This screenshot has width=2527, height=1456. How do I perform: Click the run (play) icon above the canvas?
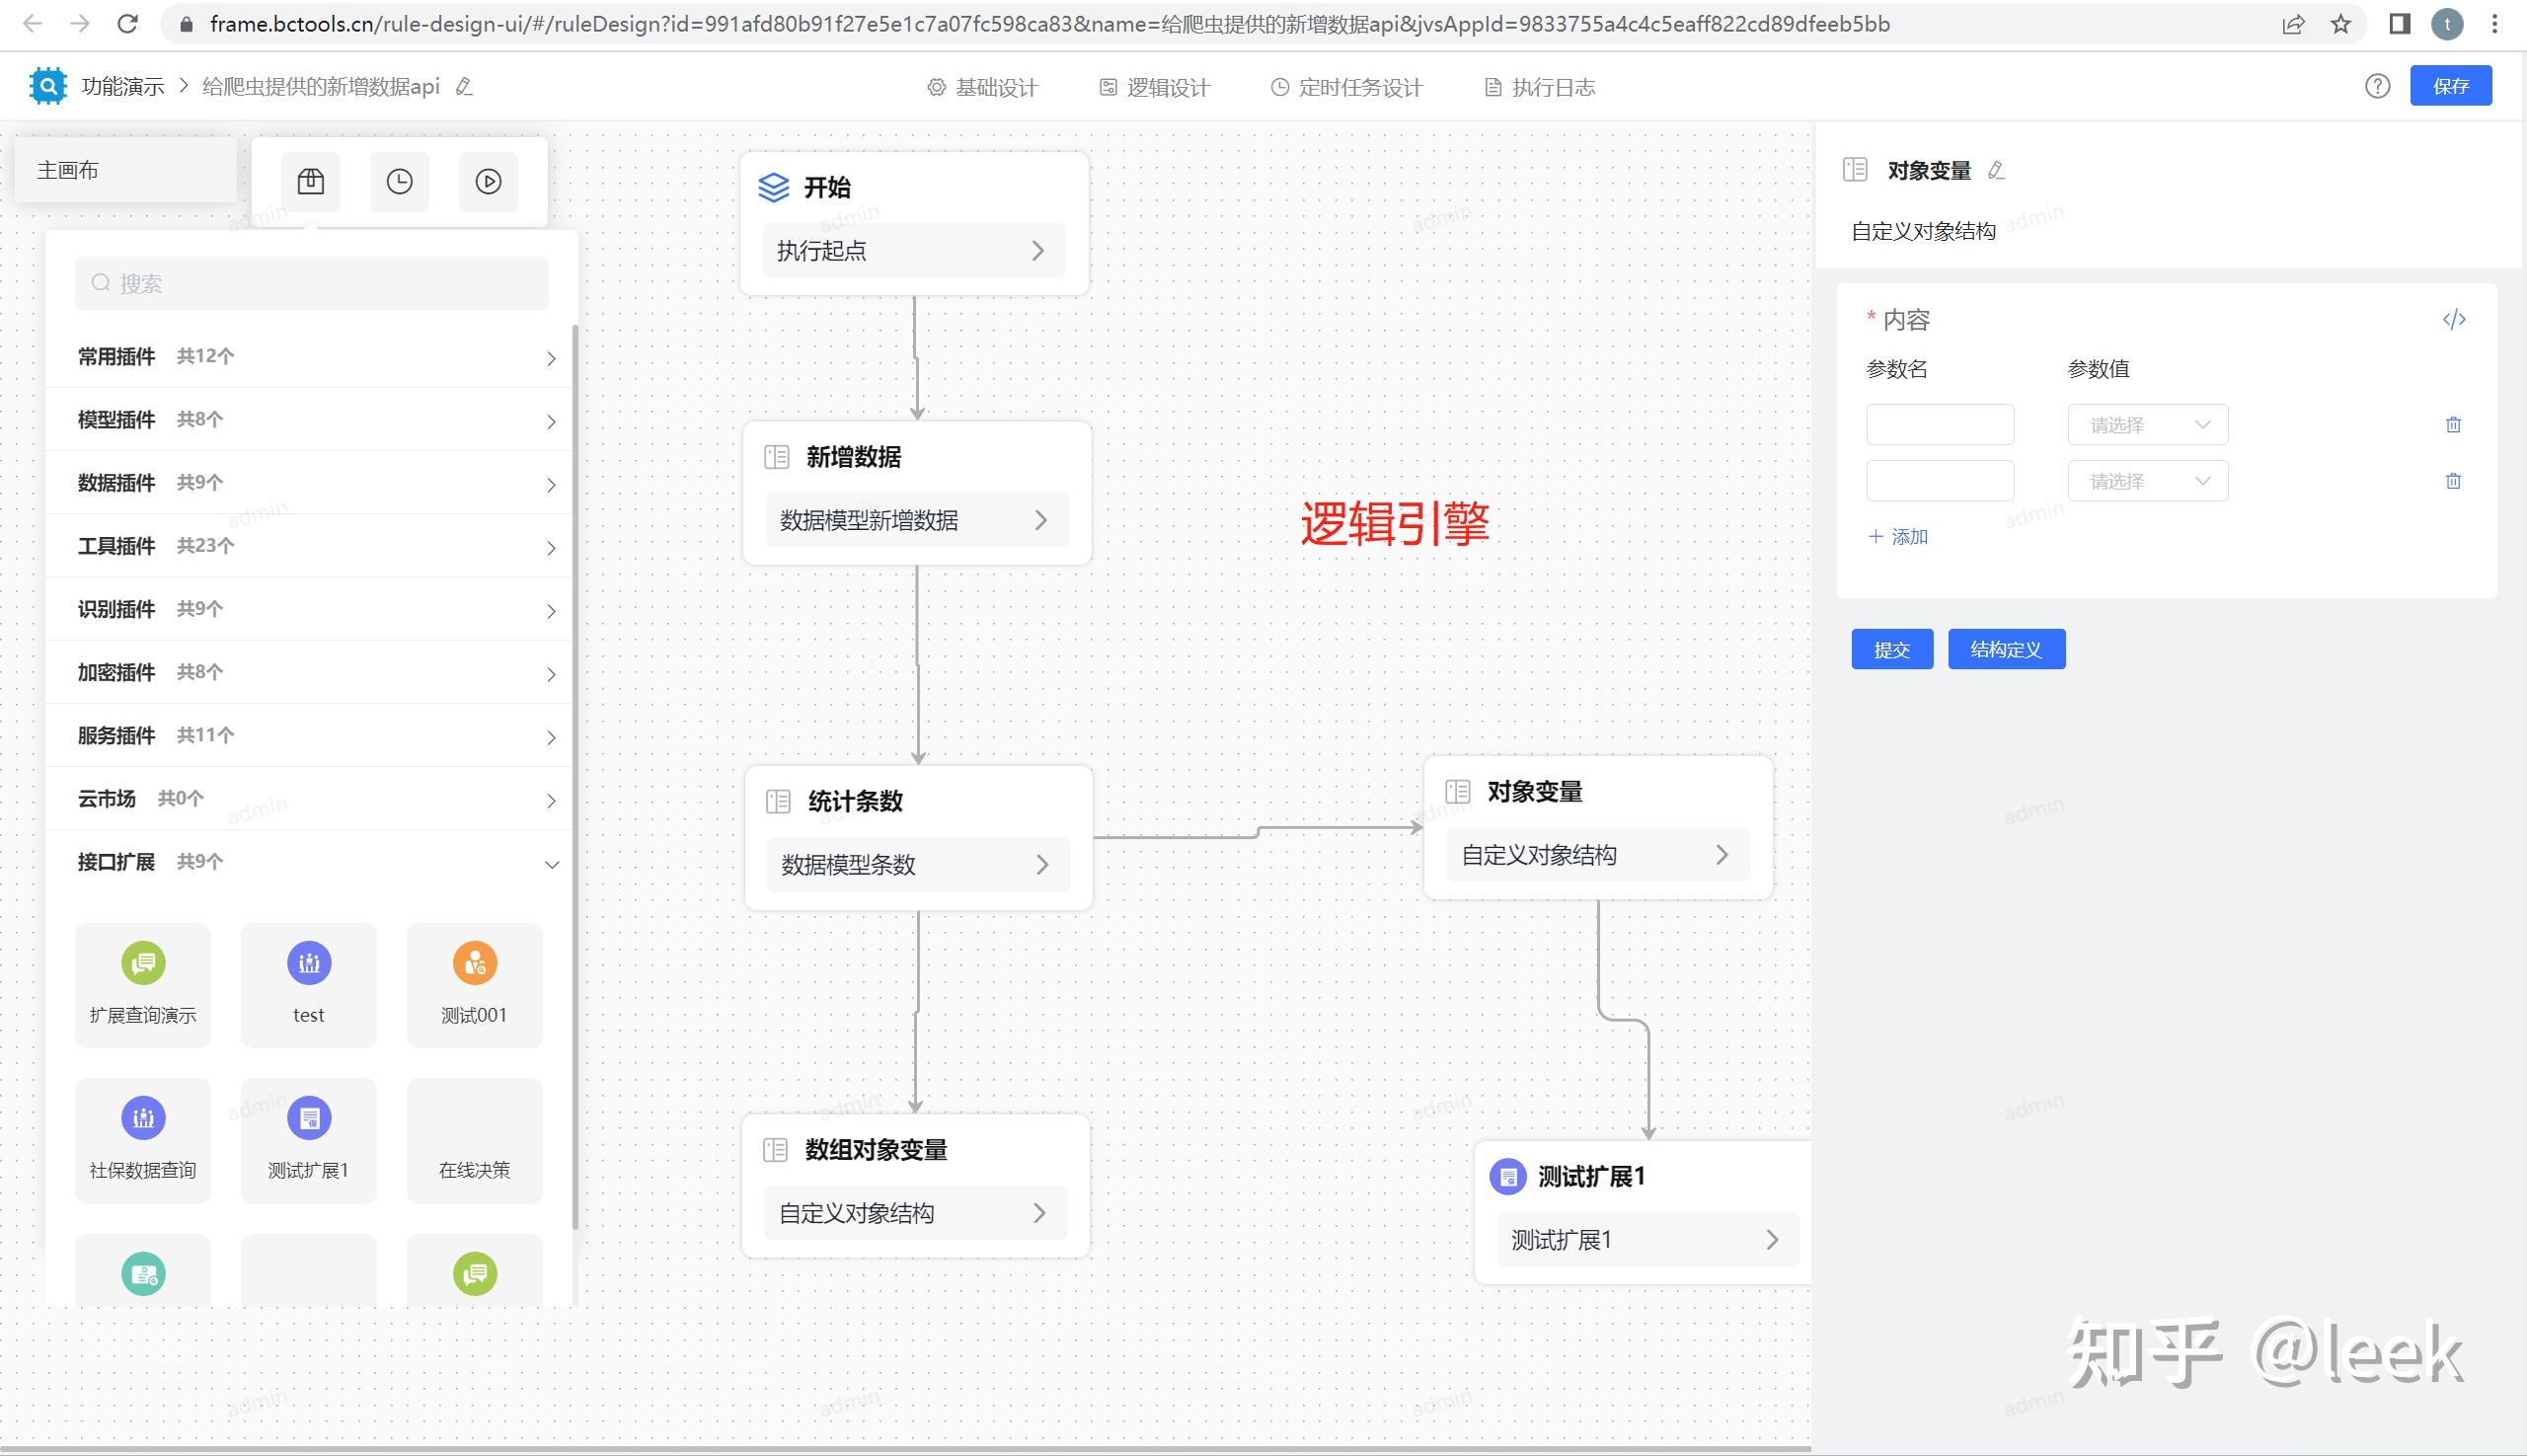click(x=488, y=181)
